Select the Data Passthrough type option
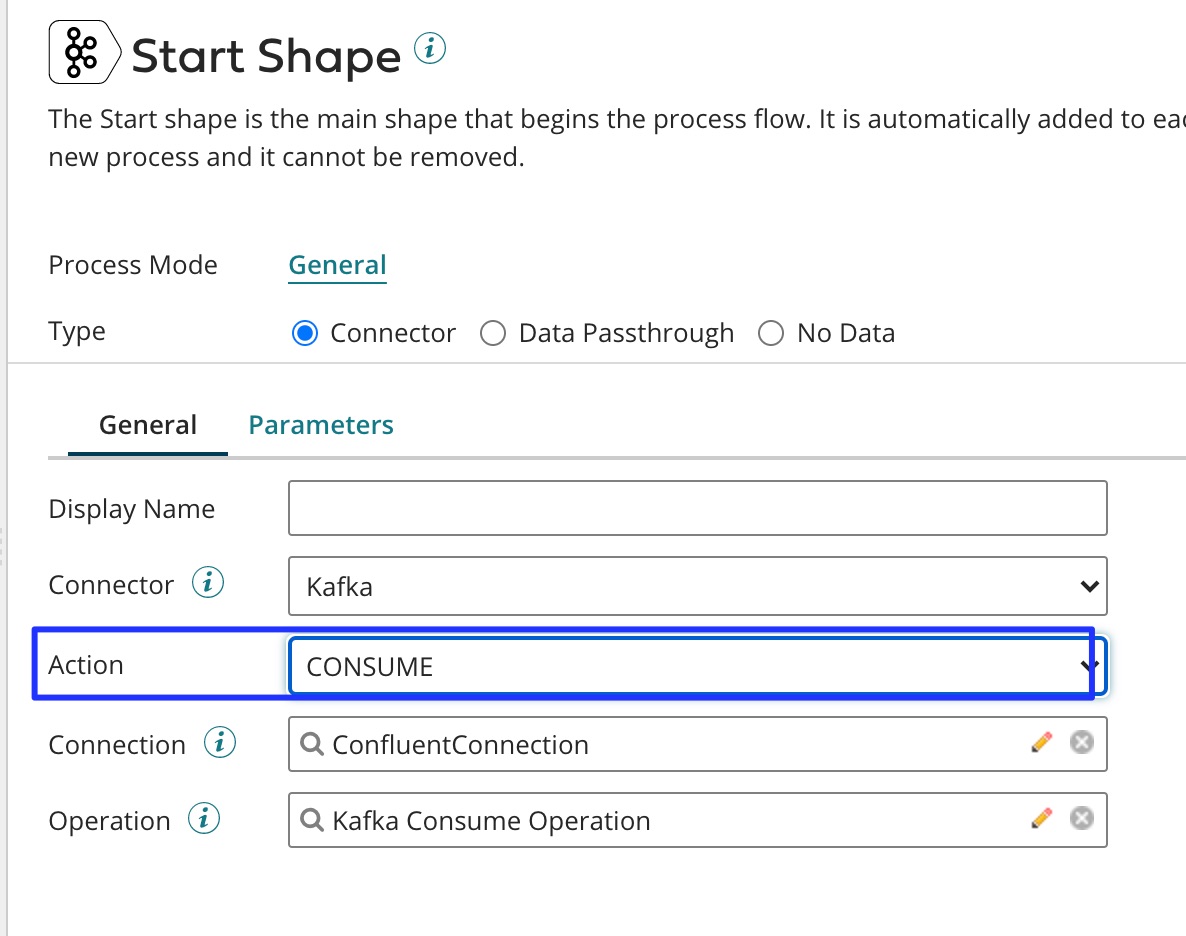 [493, 333]
